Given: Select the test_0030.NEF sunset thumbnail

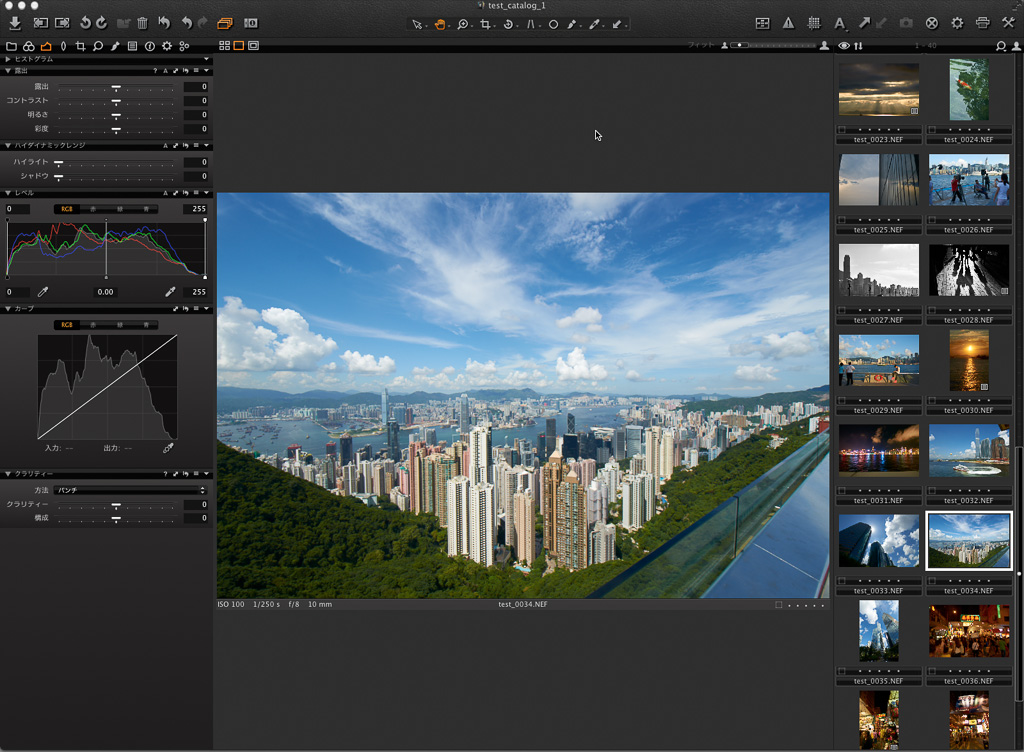Looking at the screenshot, I should click(x=968, y=360).
